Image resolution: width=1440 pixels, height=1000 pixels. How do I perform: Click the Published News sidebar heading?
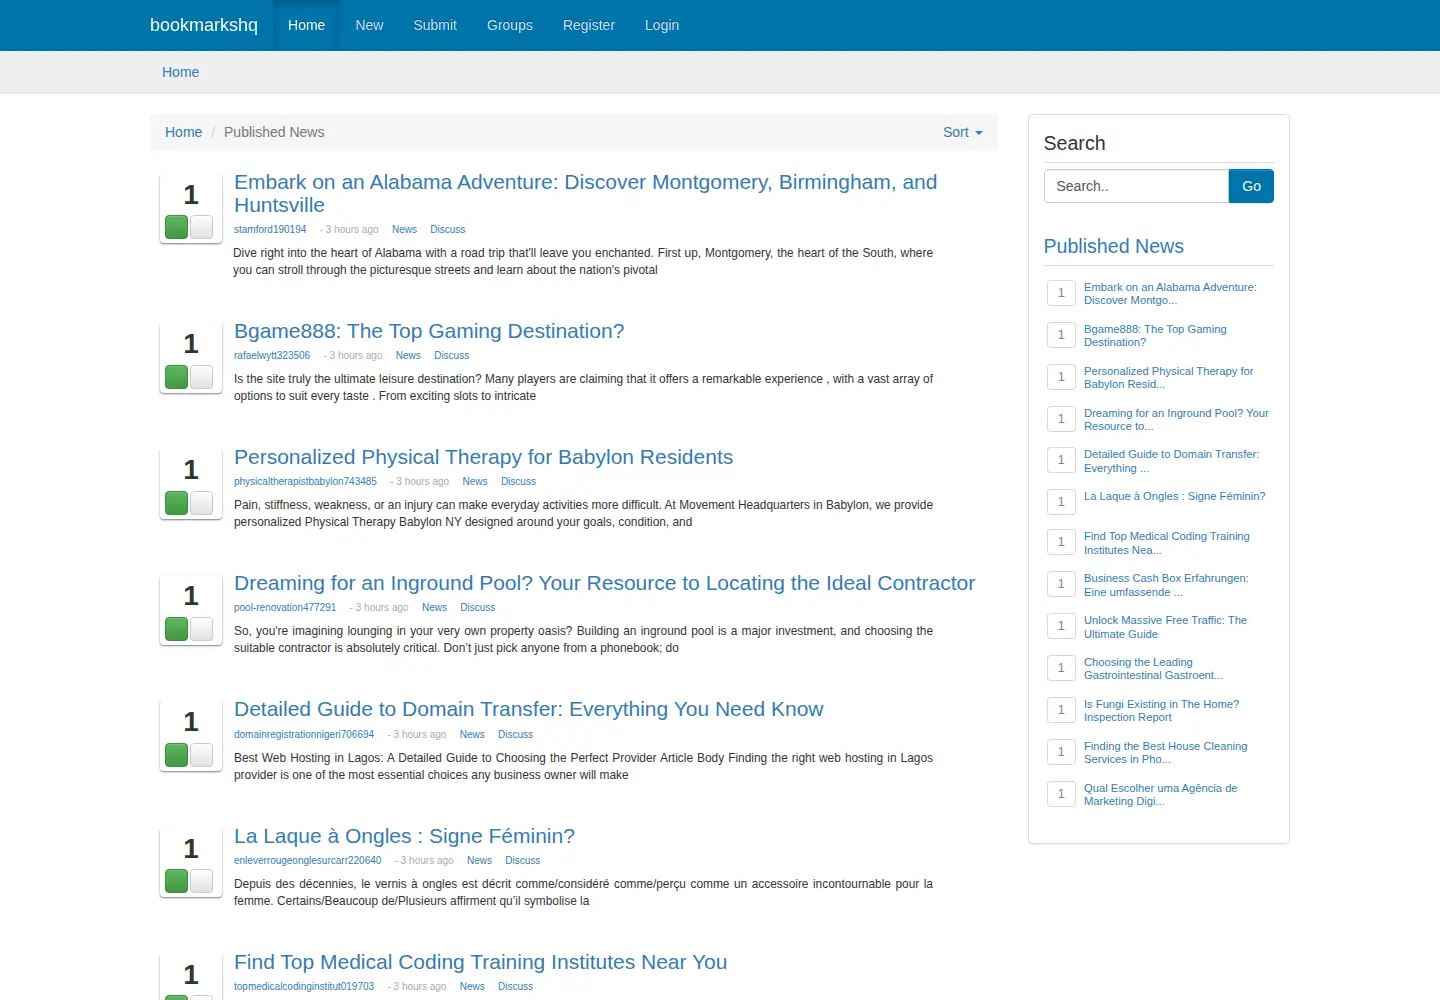[x=1113, y=246]
